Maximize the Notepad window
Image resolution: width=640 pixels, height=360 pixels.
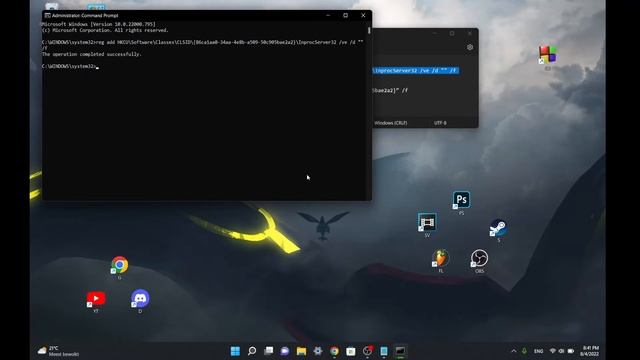coord(452,33)
